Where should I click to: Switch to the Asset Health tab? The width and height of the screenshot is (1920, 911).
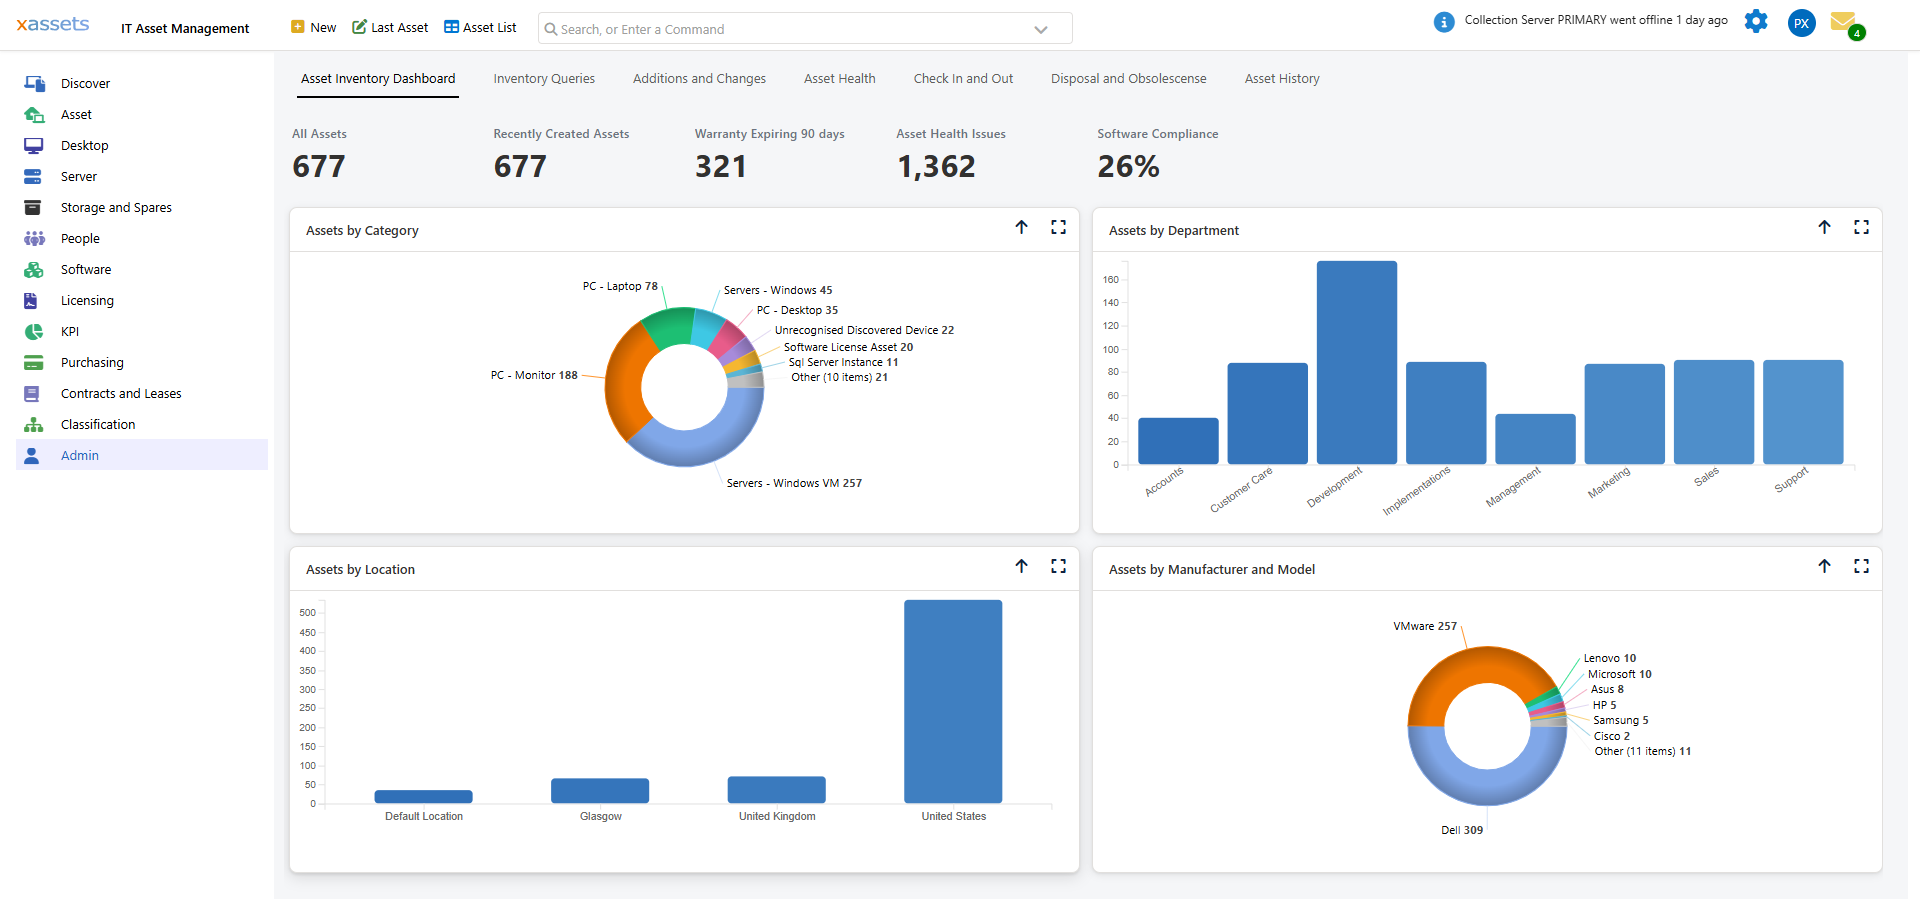(839, 78)
